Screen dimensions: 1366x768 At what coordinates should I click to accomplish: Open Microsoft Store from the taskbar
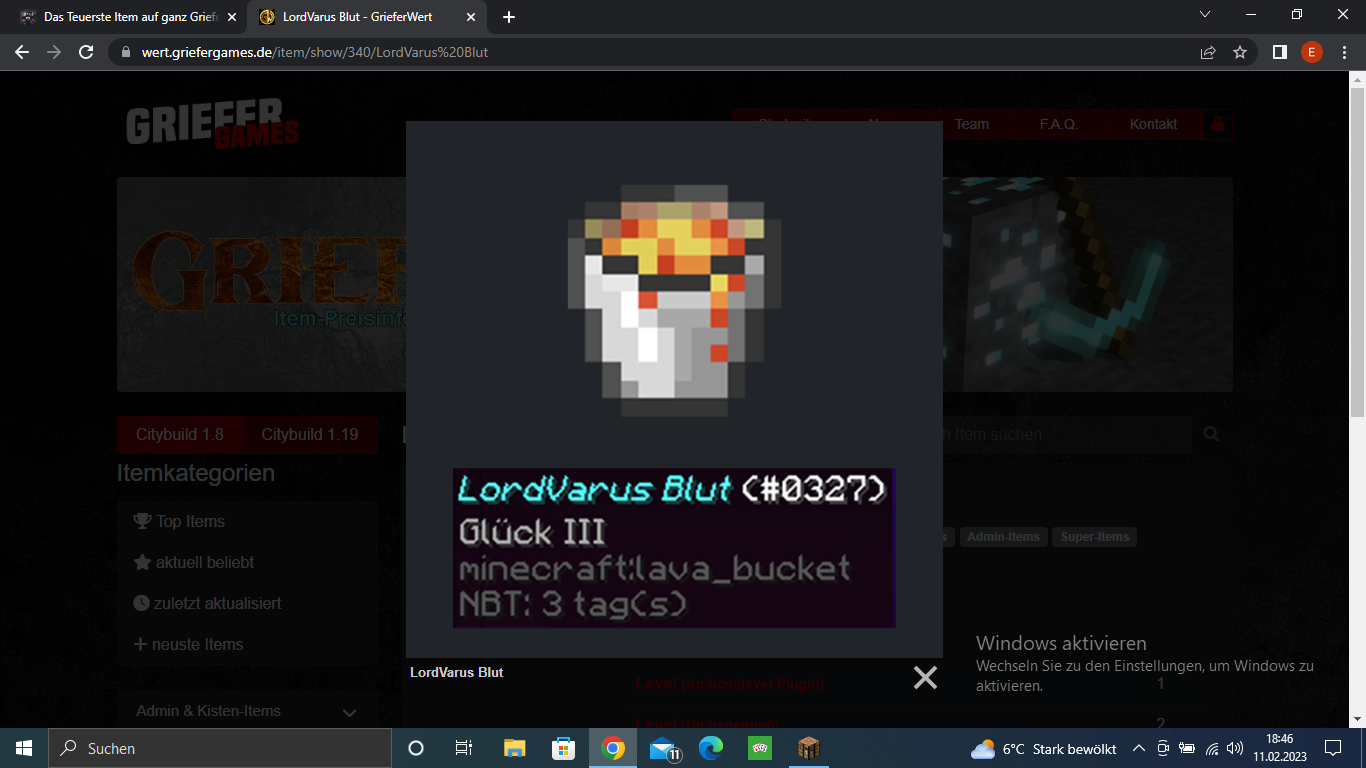[564, 748]
